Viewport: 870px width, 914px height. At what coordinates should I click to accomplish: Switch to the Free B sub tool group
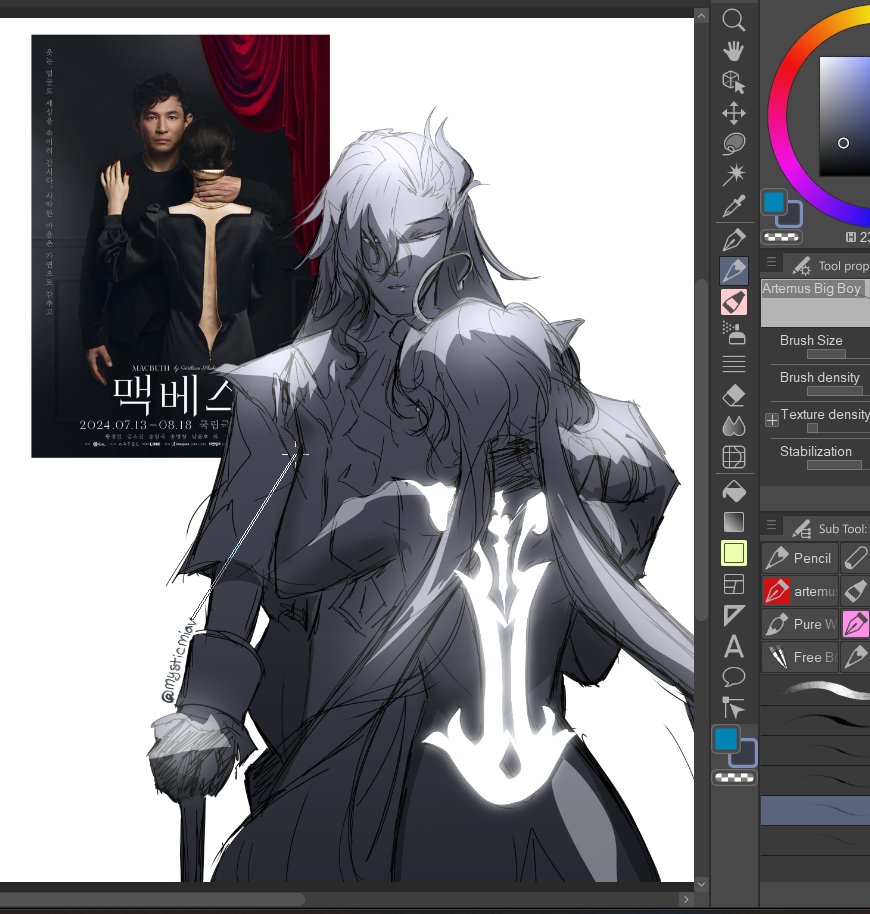799,657
